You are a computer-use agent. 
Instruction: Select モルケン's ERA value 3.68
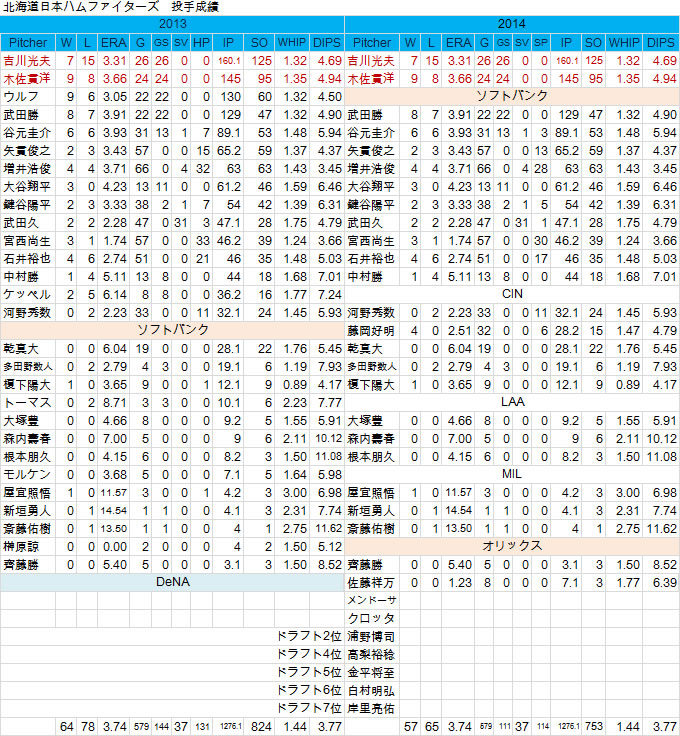[115, 475]
